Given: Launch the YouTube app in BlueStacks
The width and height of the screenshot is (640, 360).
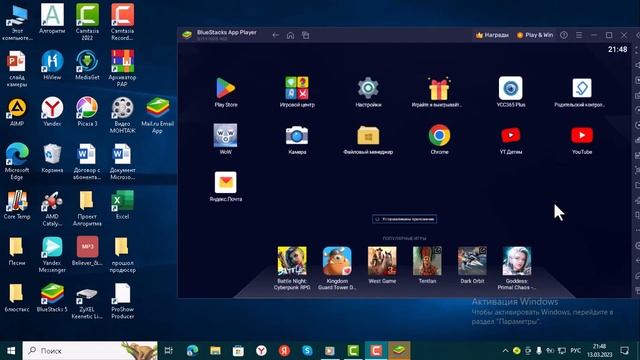Looking at the screenshot, I should pyautogui.click(x=582, y=136).
